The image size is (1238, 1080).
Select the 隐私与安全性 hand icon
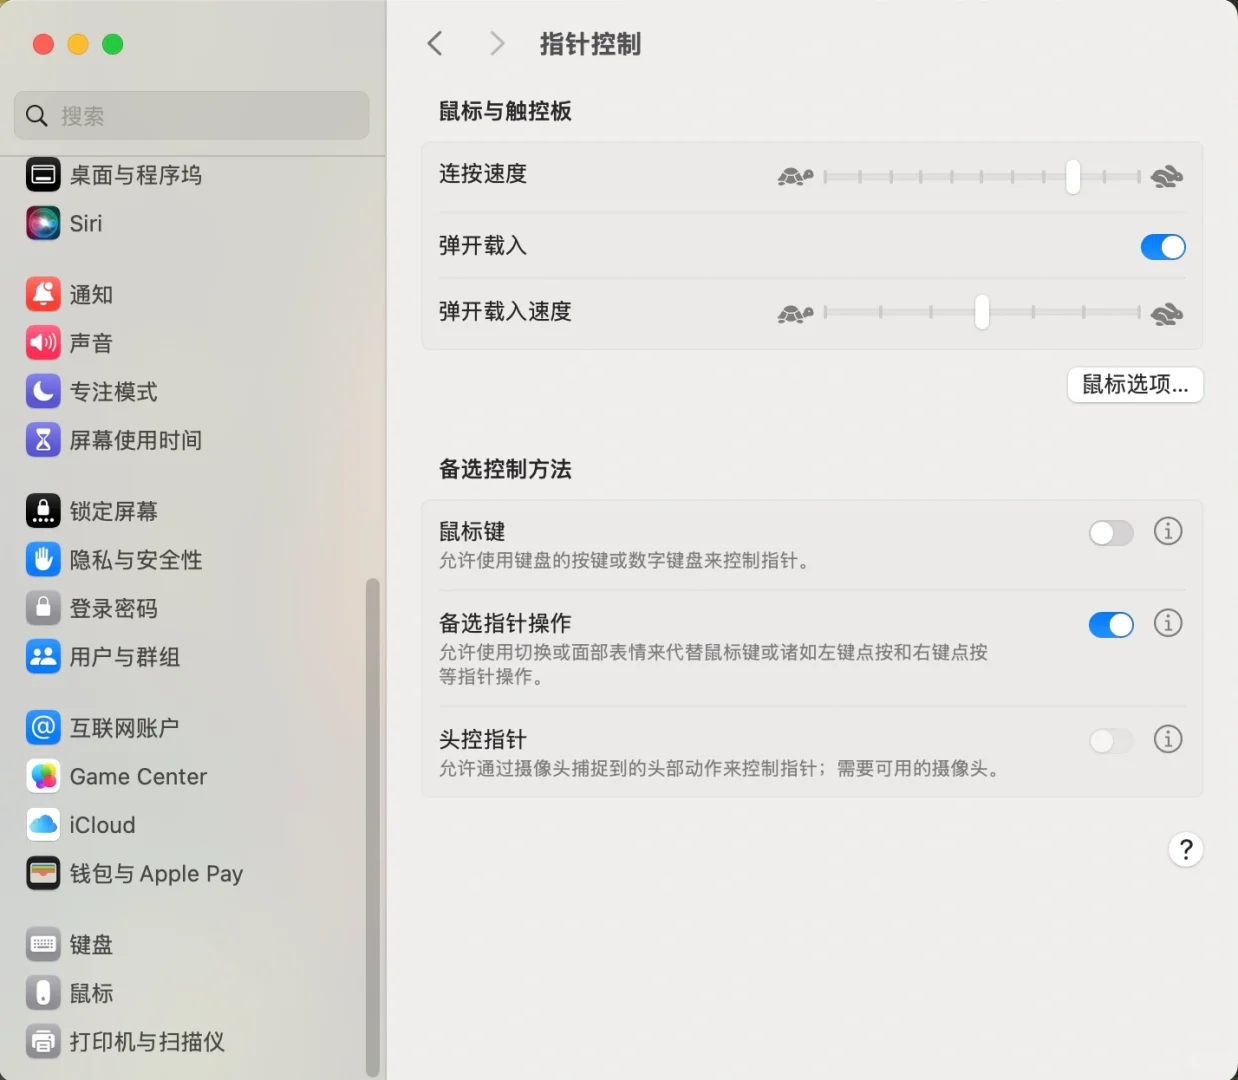43,560
